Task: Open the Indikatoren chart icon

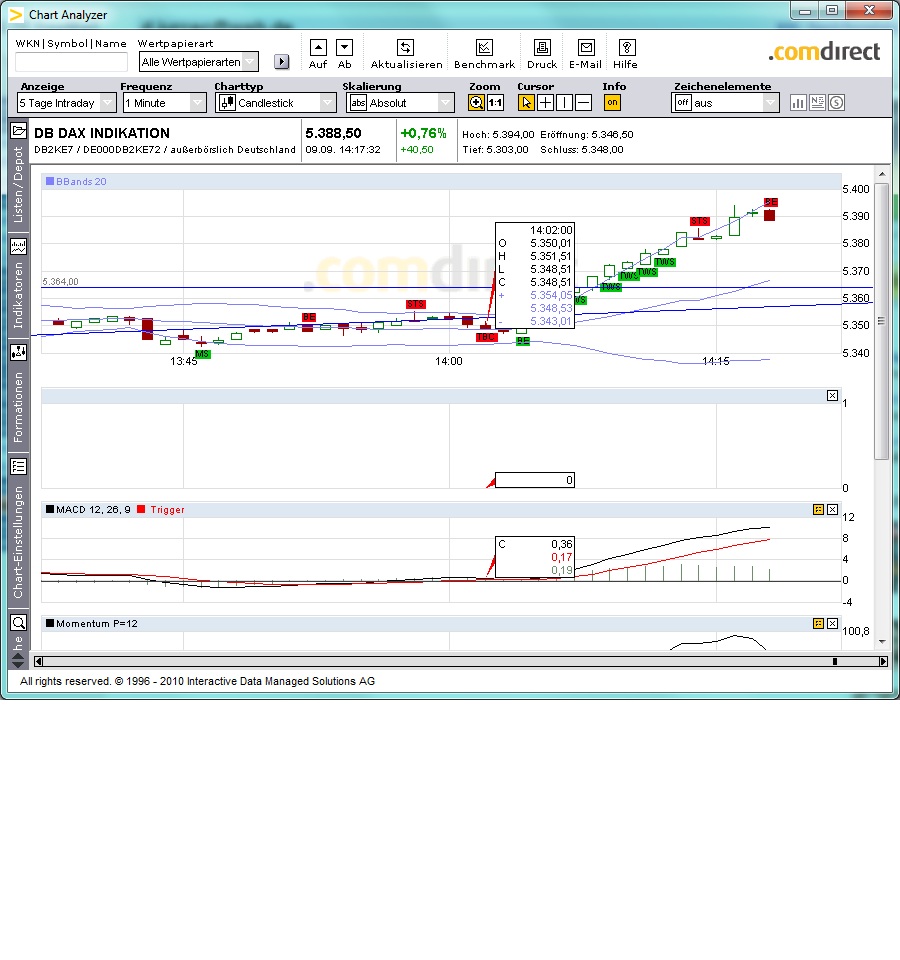Action: click(18, 247)
